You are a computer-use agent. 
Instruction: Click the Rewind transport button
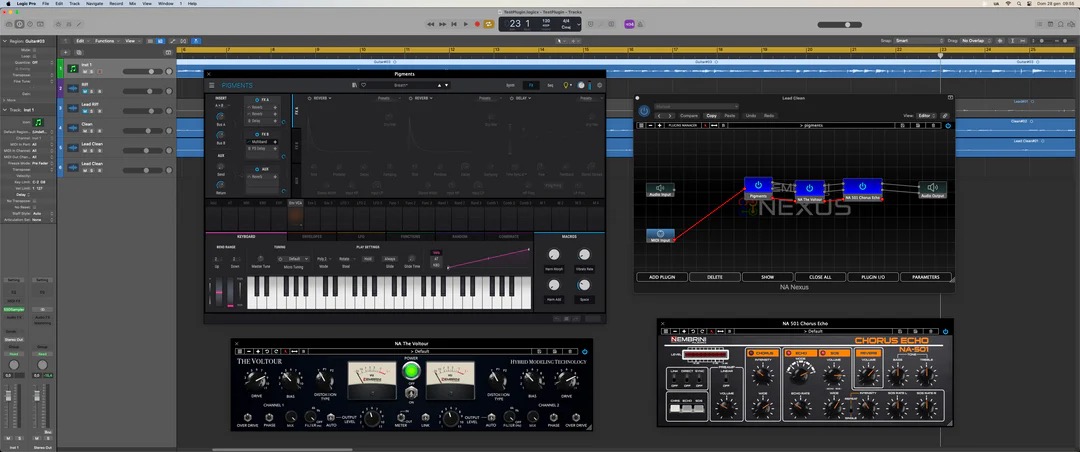click(x=431, y=24)
